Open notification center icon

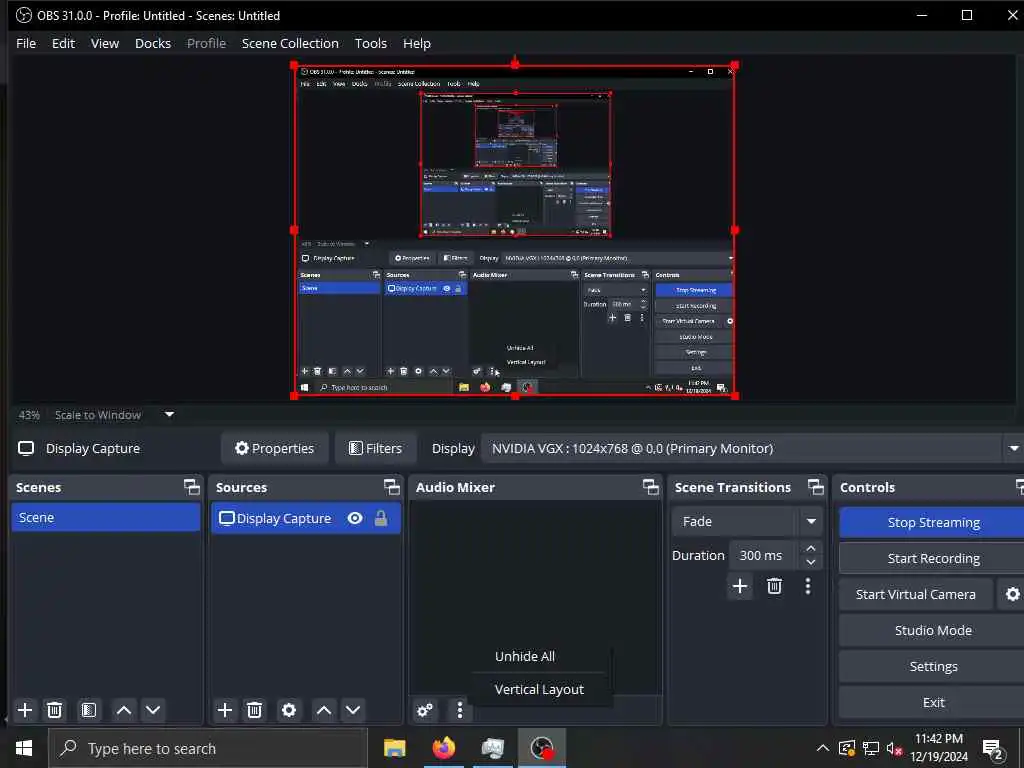pyautogui.click(x=993, y=750)
